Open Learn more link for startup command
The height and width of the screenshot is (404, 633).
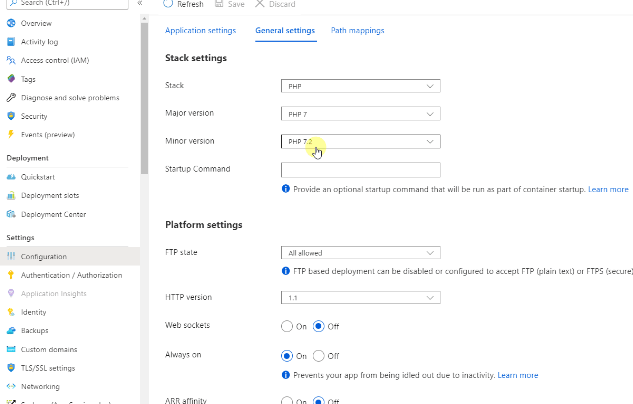(608, 189)
